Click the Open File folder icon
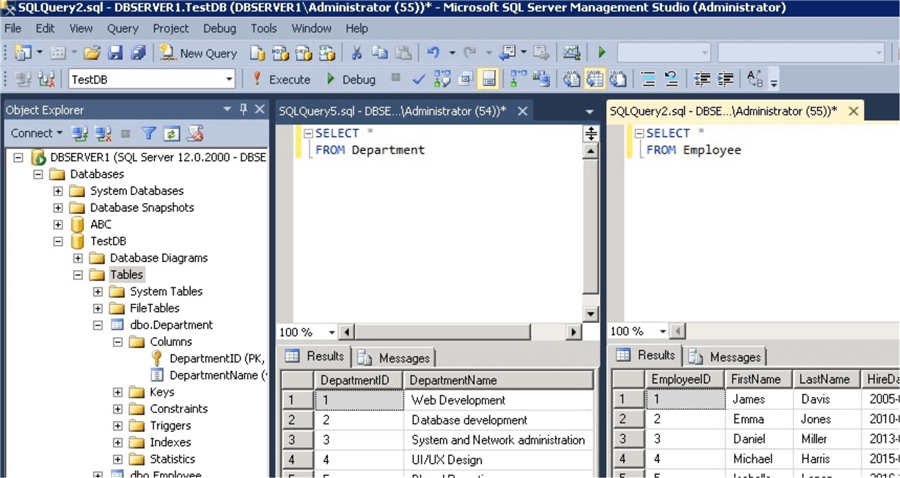 coord(92,53)
